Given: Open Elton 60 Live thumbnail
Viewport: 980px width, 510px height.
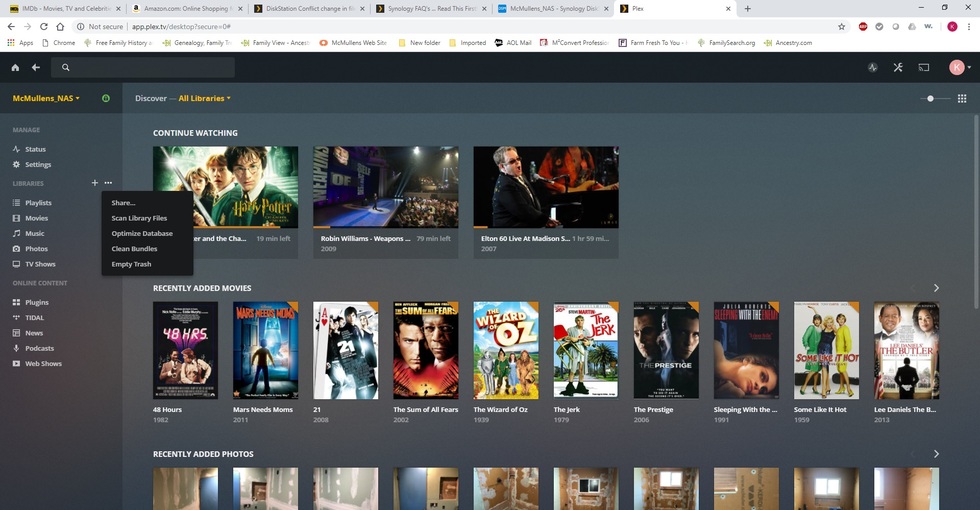Looking at the screenshot, I should tap(546, 187).
